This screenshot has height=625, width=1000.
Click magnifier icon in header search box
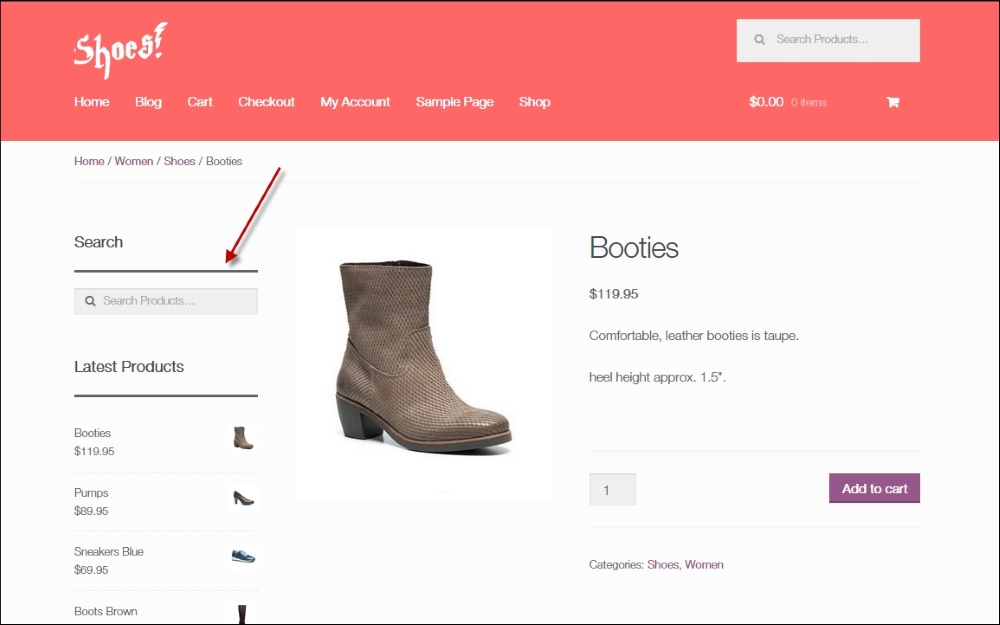pos(760,40)
